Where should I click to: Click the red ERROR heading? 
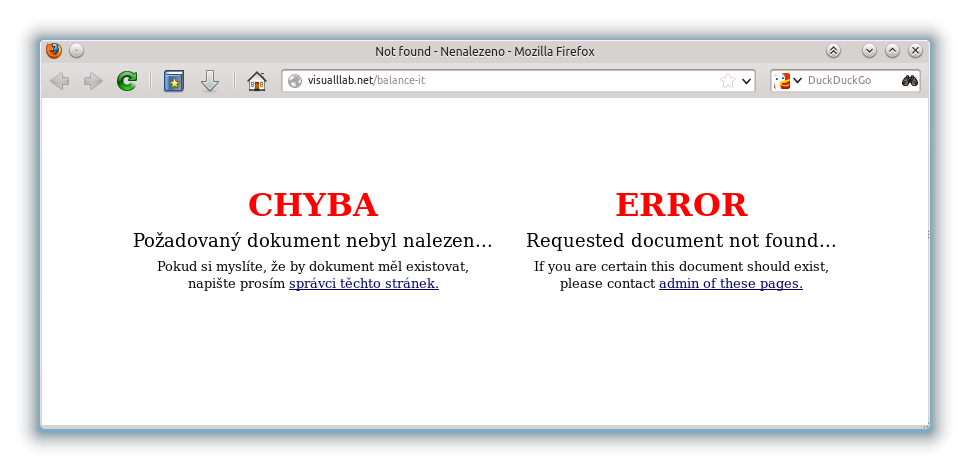pyautogui.click(x=681, y=205)
